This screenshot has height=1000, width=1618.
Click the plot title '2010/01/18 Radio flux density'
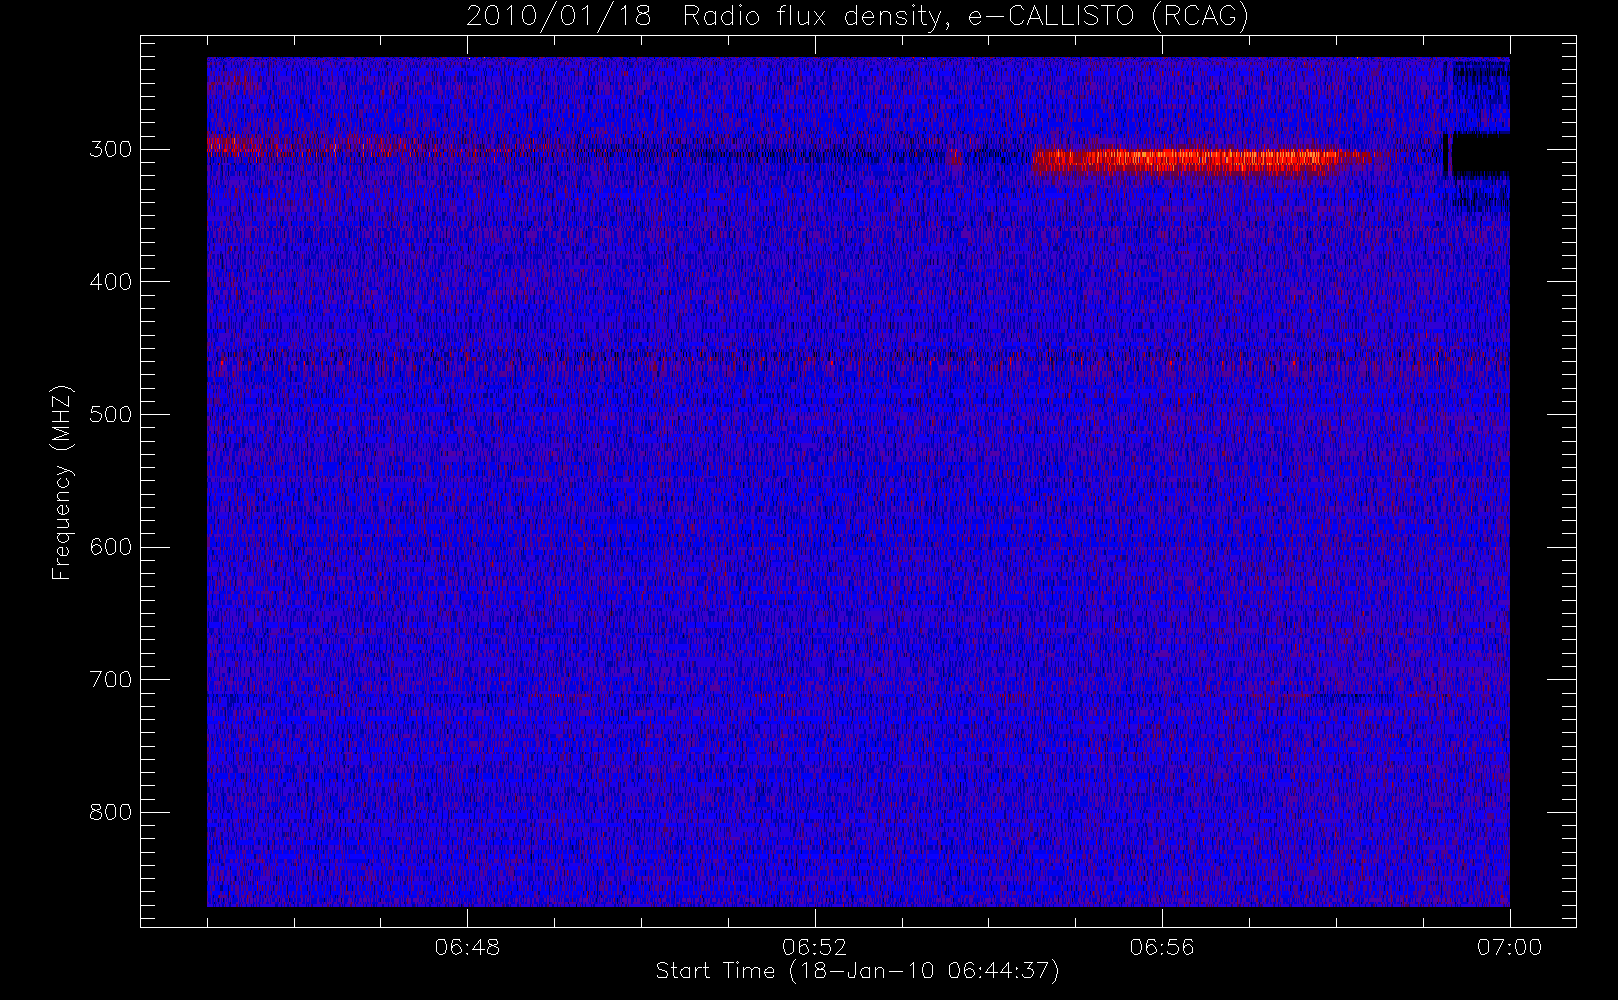(x=707, y=17)
